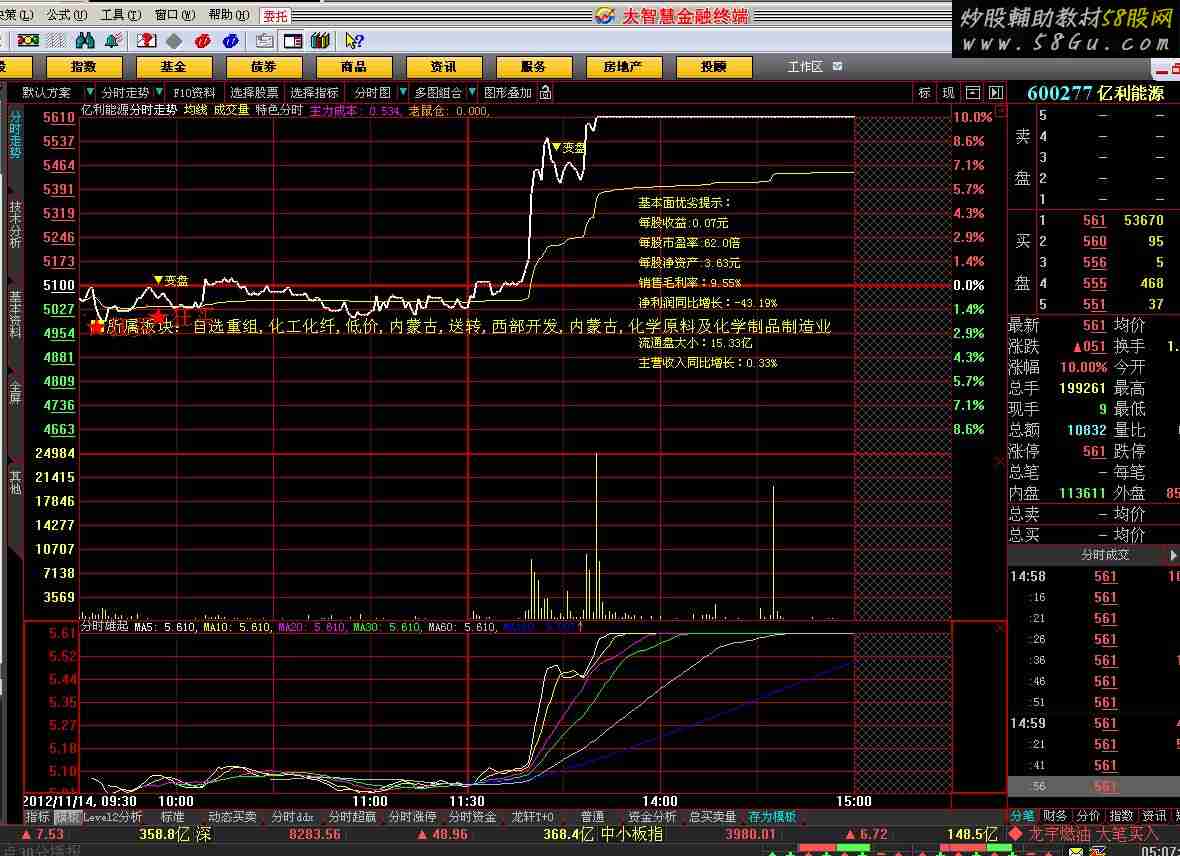Open the 服务 category button
Image resolution: width=1180 pixels, height=856 pixels.
pos(534,67)
